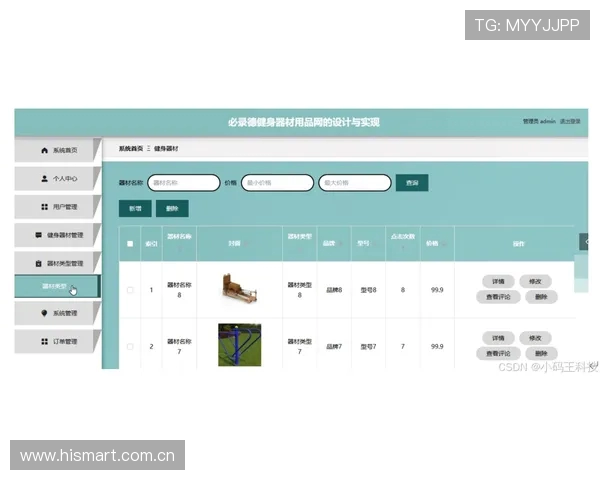Check the checkbox for row 2
This screenshot has height=480, width=600.
pos(129,346)
